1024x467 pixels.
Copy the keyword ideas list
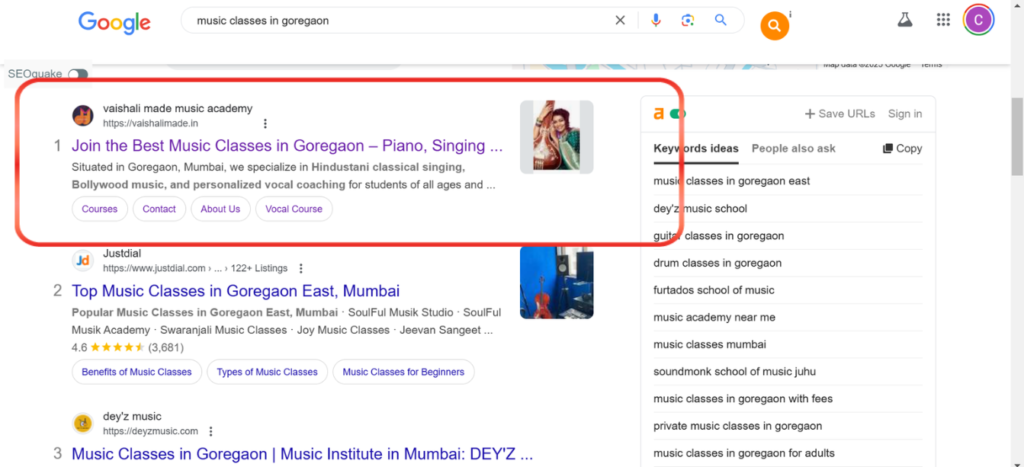coord(903,148)
